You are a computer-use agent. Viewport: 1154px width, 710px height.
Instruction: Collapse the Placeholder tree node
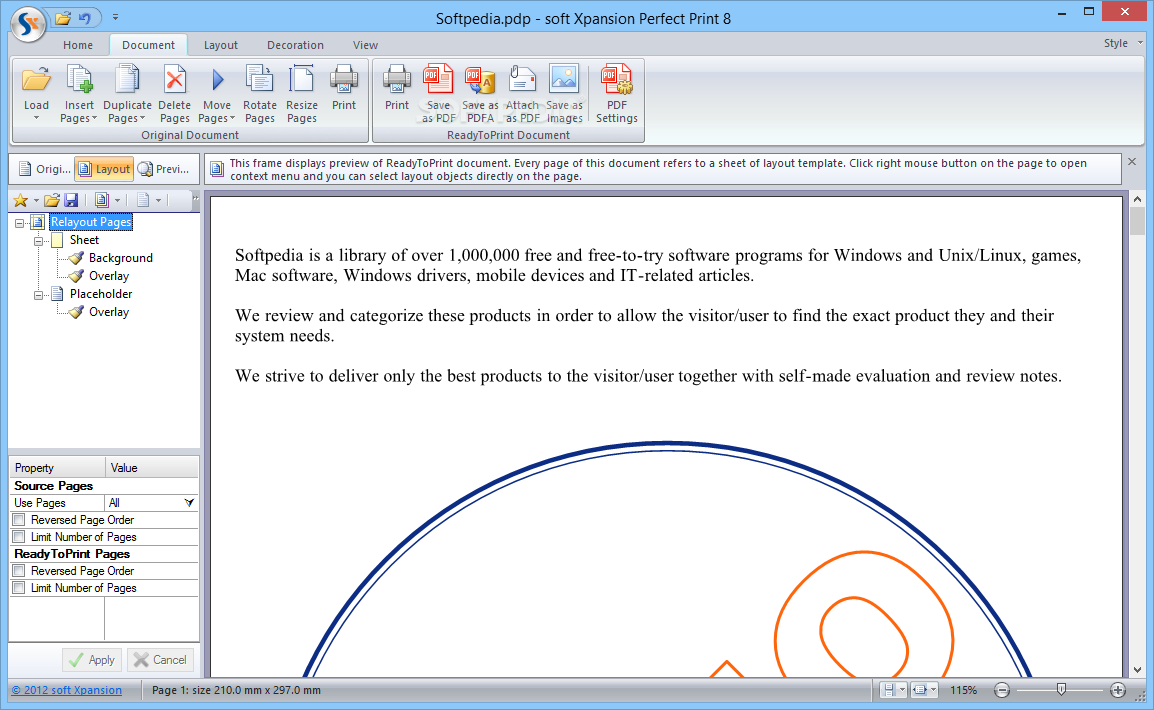pos(38,295)
